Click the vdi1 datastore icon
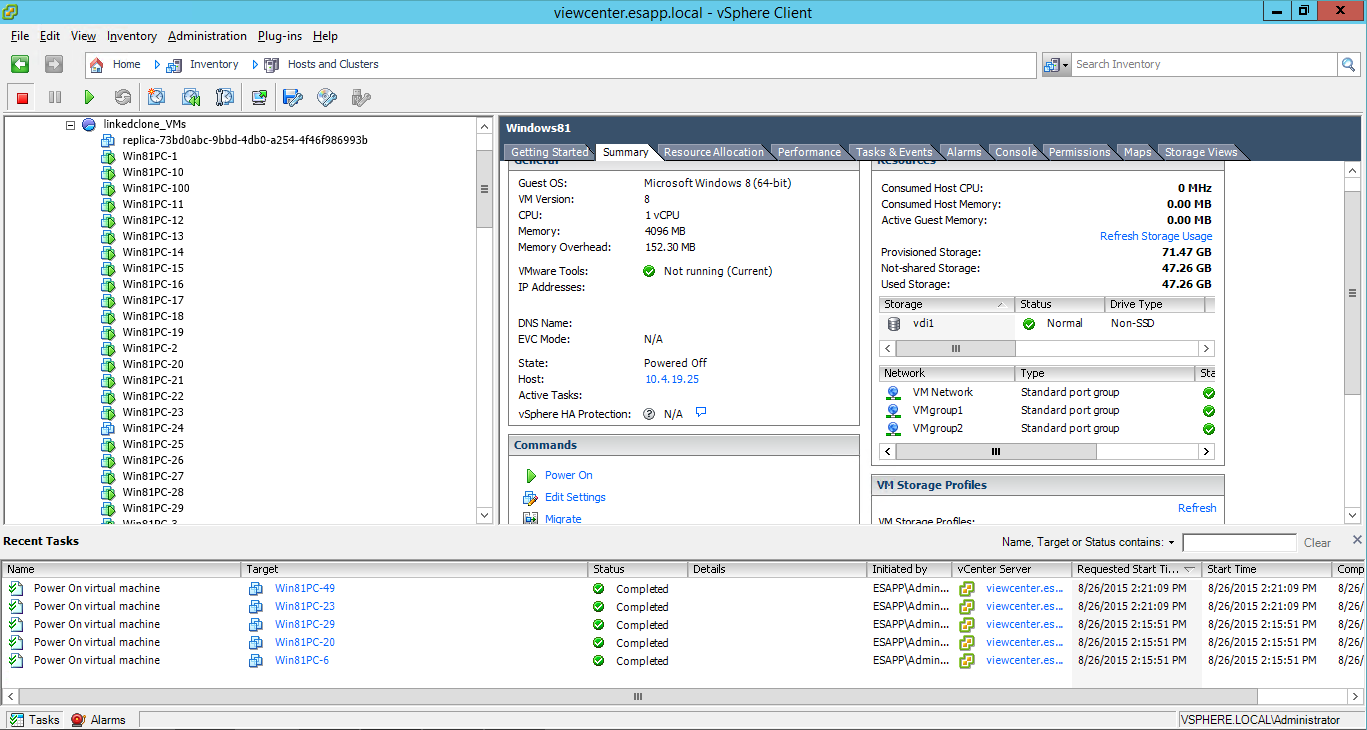The image size is (1367, 730). pyautogui.click(x=894, y=323)
